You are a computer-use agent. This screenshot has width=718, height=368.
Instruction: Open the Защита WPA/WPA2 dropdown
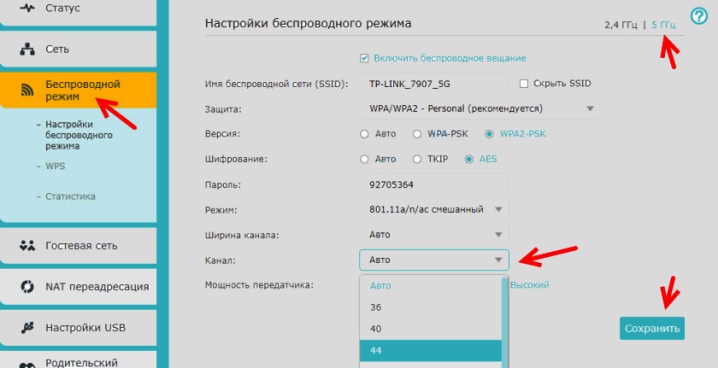click(479, 109)
